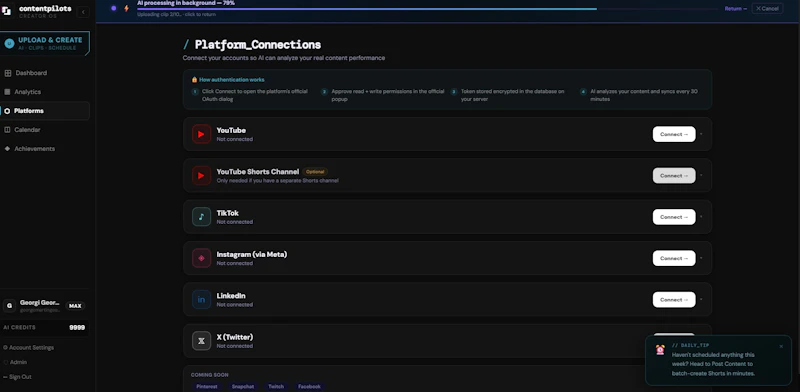Collapse the sidebar with the chevron button
The image size is (800, 392).
coord(83,12)
